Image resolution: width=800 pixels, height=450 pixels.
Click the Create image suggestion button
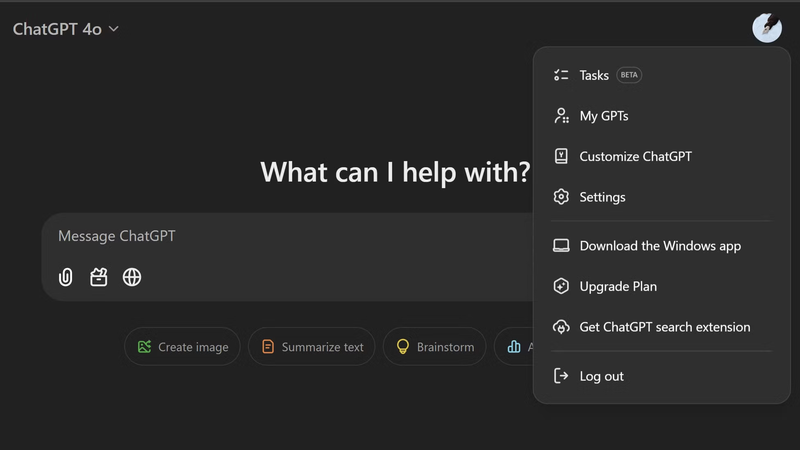[x=183, y=347]
